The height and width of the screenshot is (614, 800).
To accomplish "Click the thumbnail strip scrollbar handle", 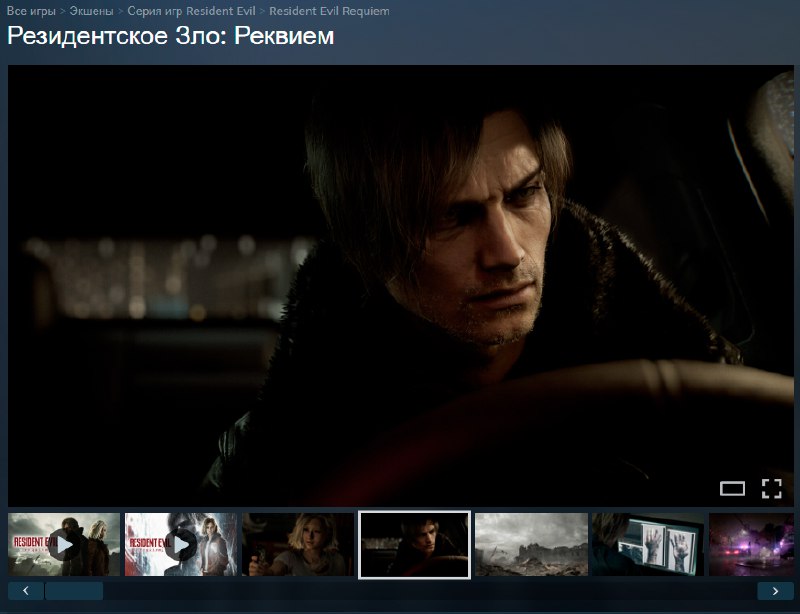I will pos(74,591).
